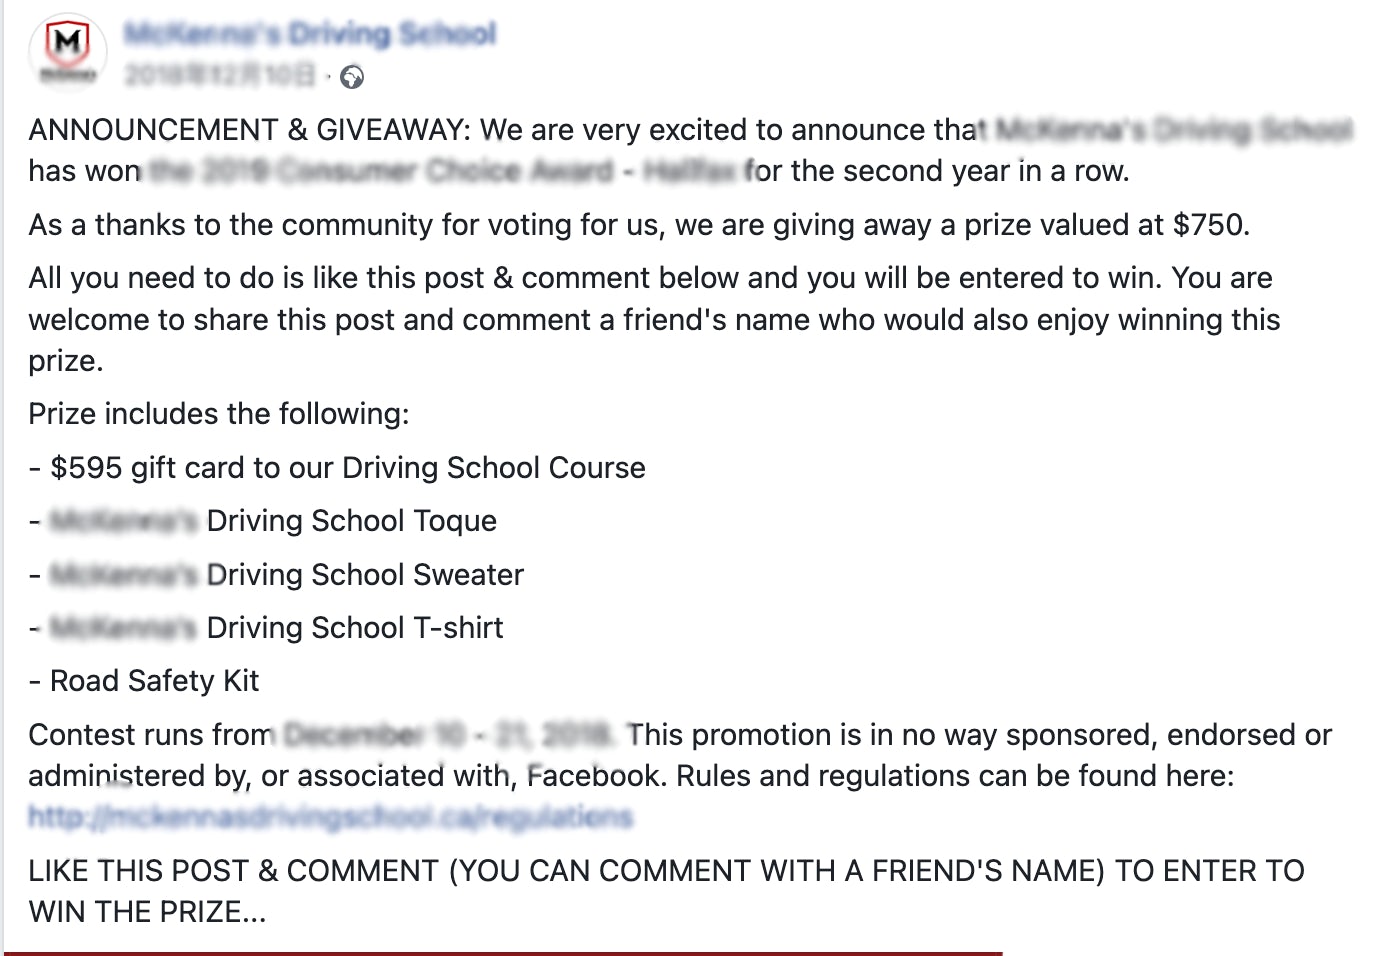The image size is (1388, 956).
Task: Click the McKenna's Driving School logo avatar
Action: point(67,49)
